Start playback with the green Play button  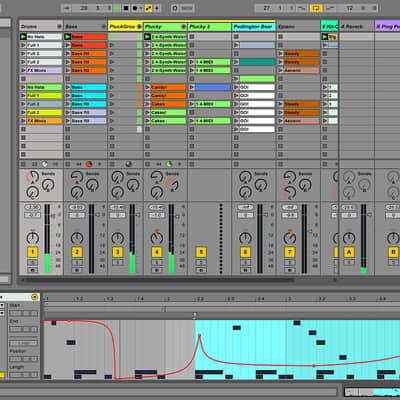[x=117, y=8]
